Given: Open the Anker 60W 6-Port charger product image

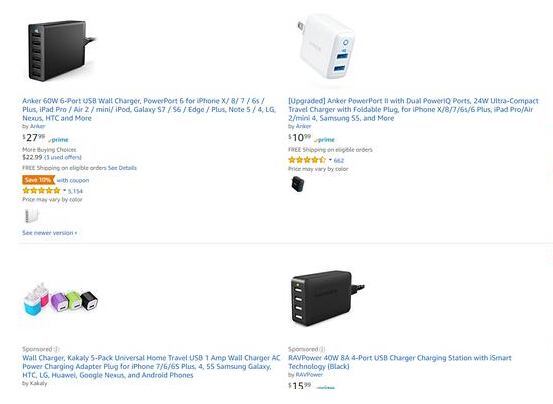Looking at the screenshot, I should [61, 50].
